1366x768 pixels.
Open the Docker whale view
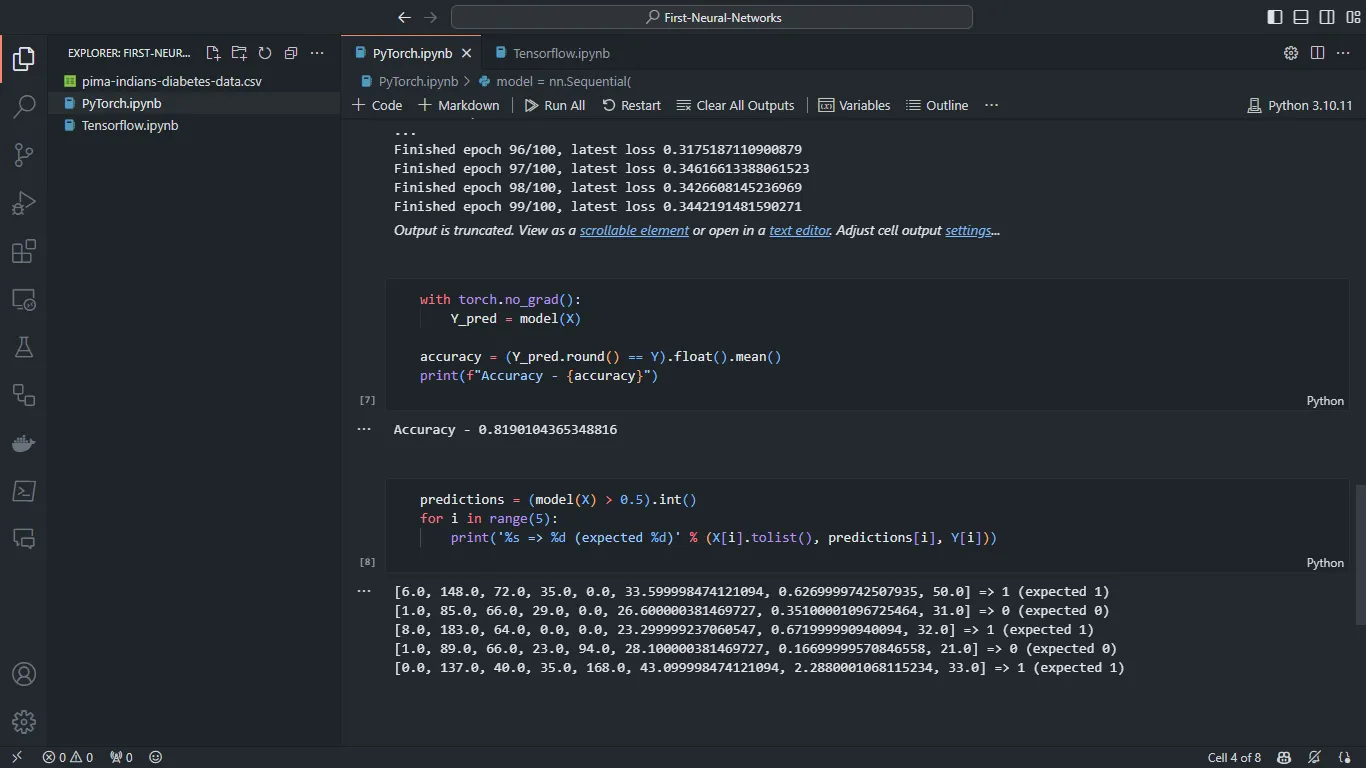[24, 443]
